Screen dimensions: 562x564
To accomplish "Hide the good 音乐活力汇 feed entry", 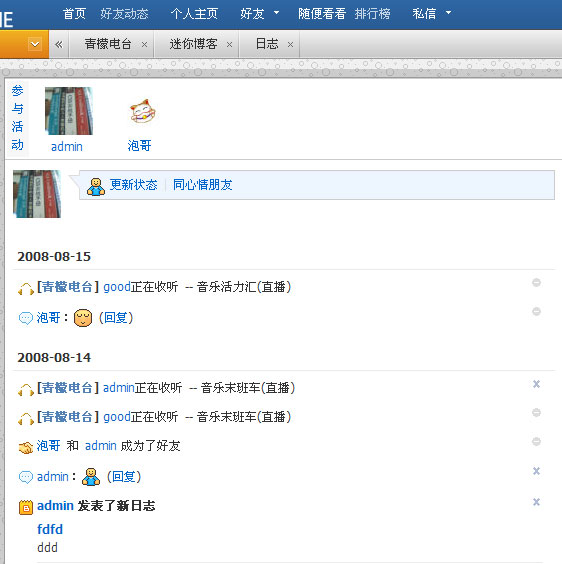I will [536, 283].
